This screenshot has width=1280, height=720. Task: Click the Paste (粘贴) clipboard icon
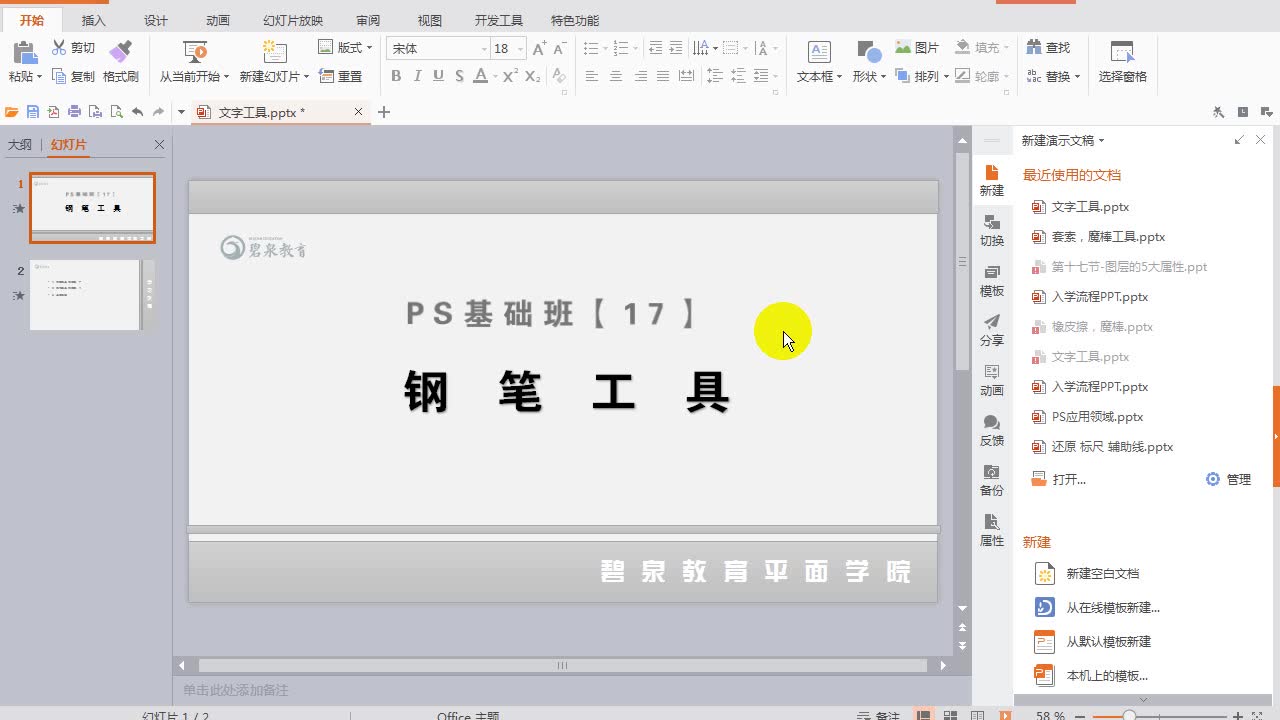(x=25, y=53)
